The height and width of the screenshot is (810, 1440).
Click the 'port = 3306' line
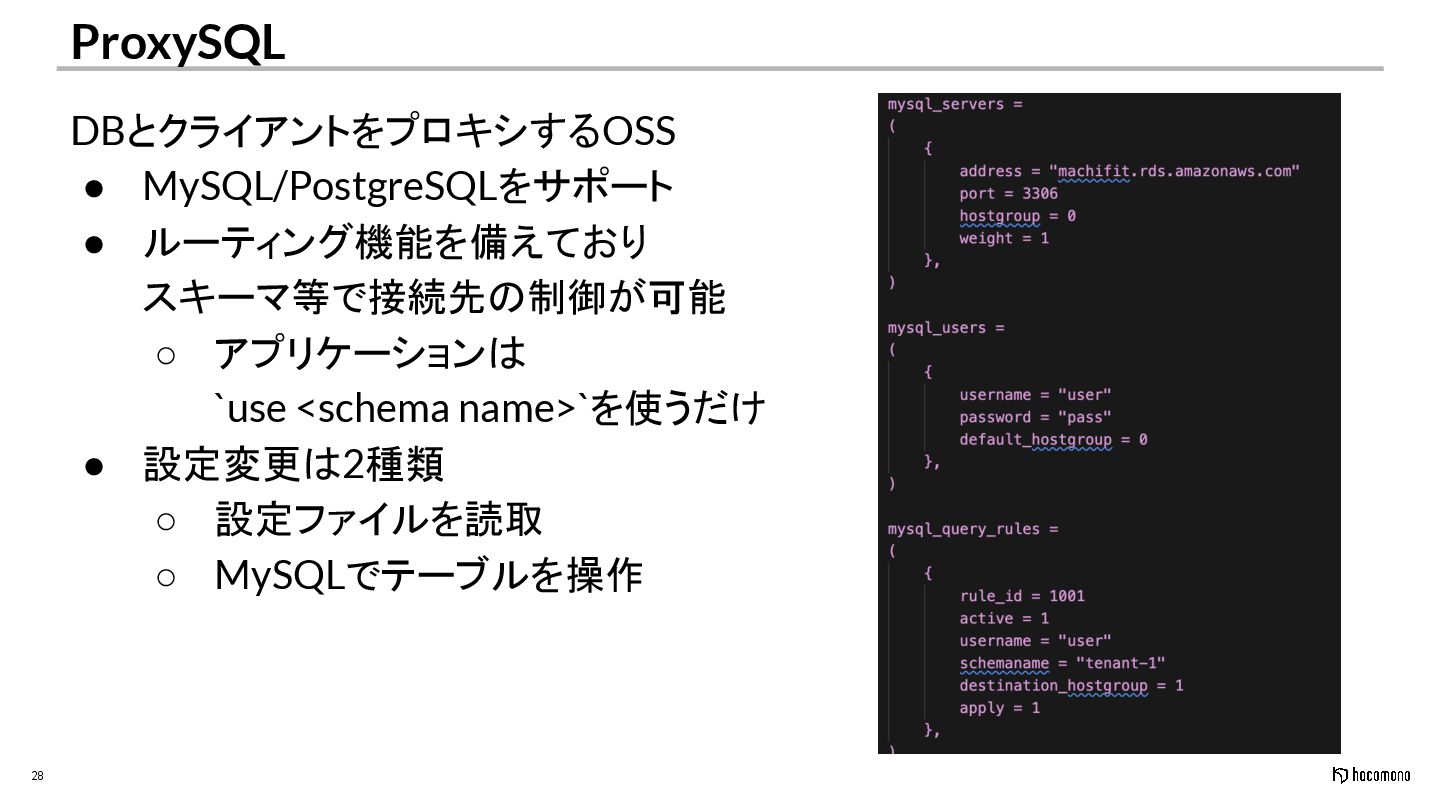(x=1008, y=193)
